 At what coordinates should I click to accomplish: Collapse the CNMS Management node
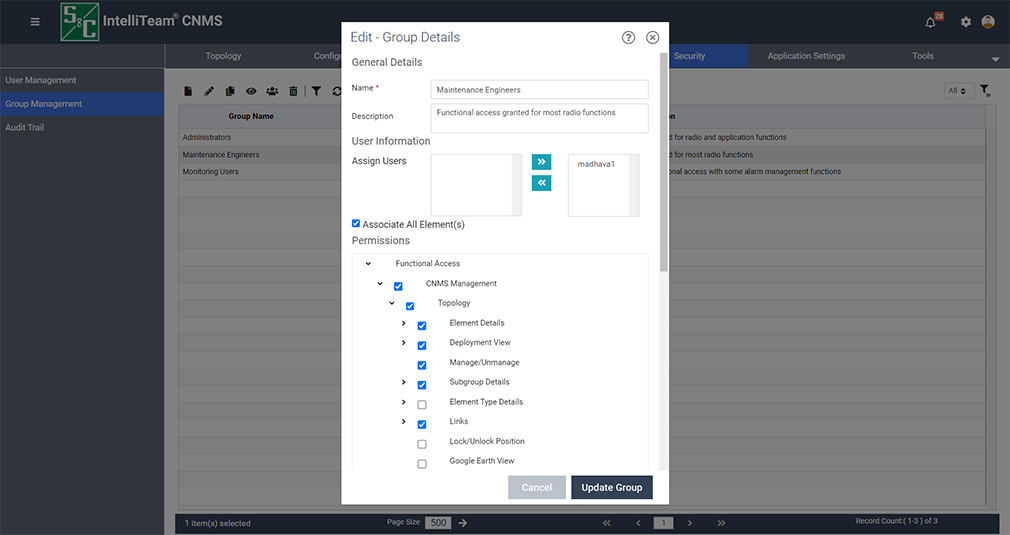(380, 284)
